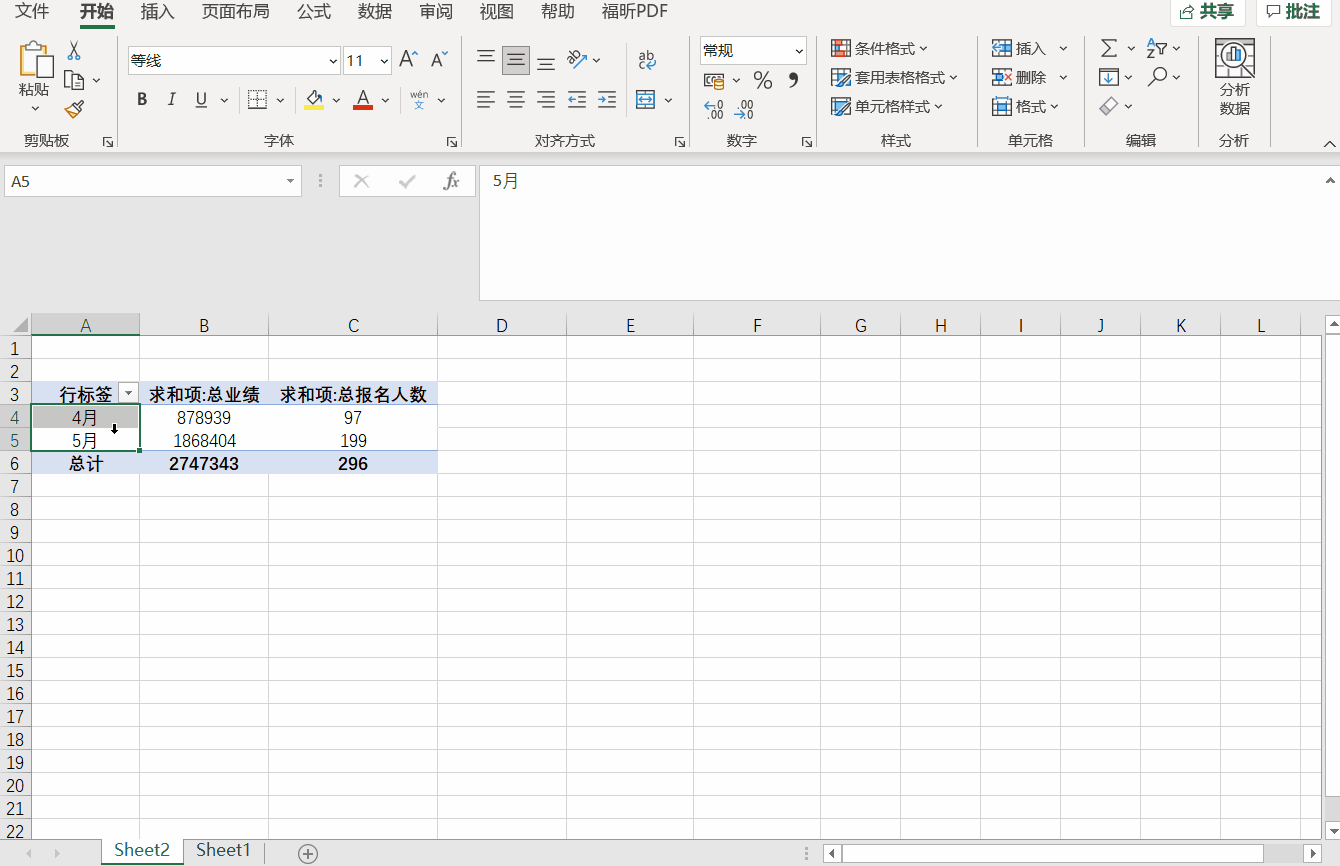Click the merge and center icon

645,99
